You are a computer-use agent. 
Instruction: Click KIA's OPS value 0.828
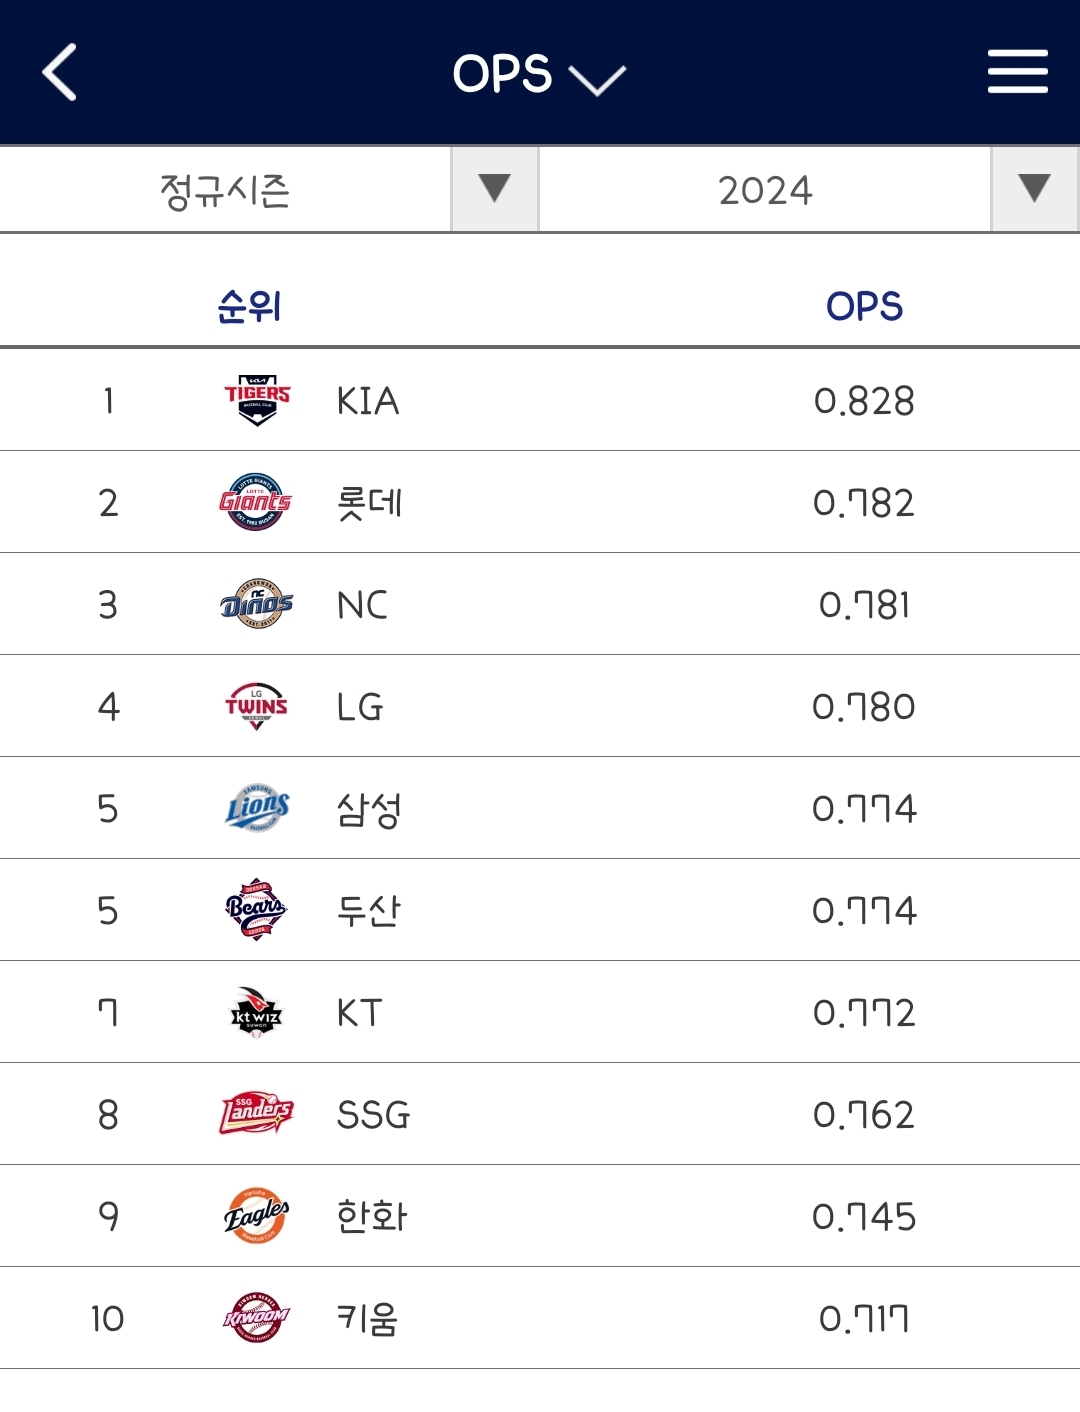pyautogui.click(x=864, y=401)
